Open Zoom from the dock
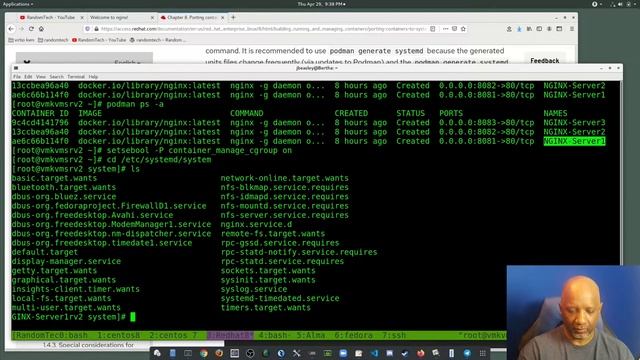 [x=343, y=353]
